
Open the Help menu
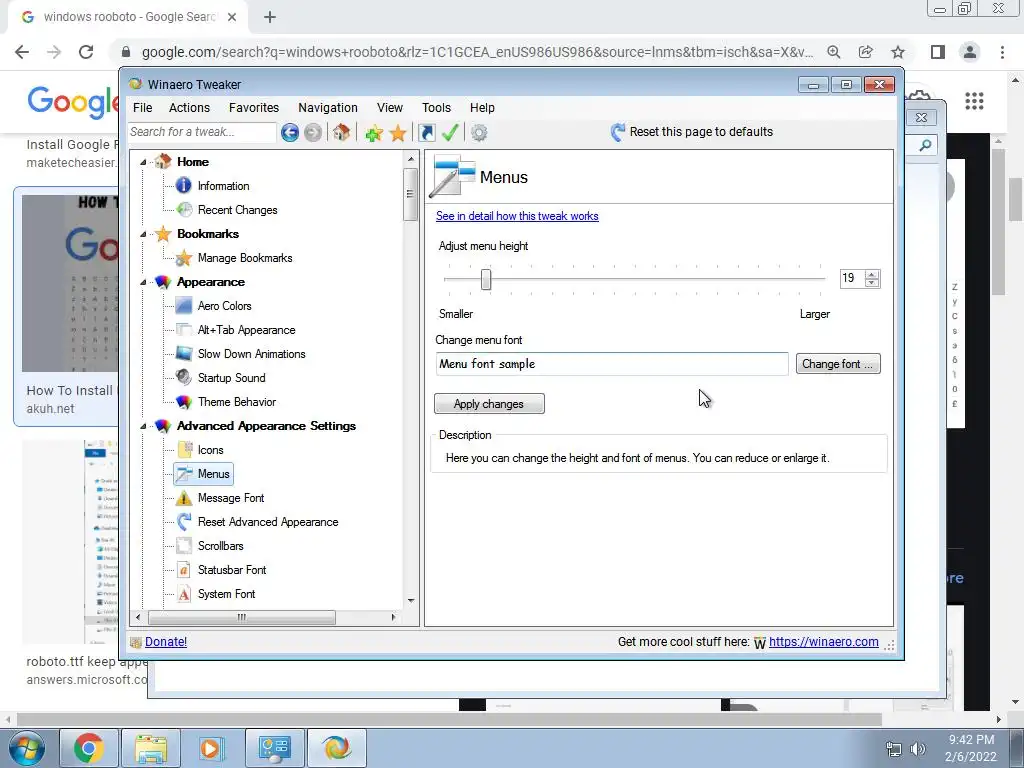[482, 108]
